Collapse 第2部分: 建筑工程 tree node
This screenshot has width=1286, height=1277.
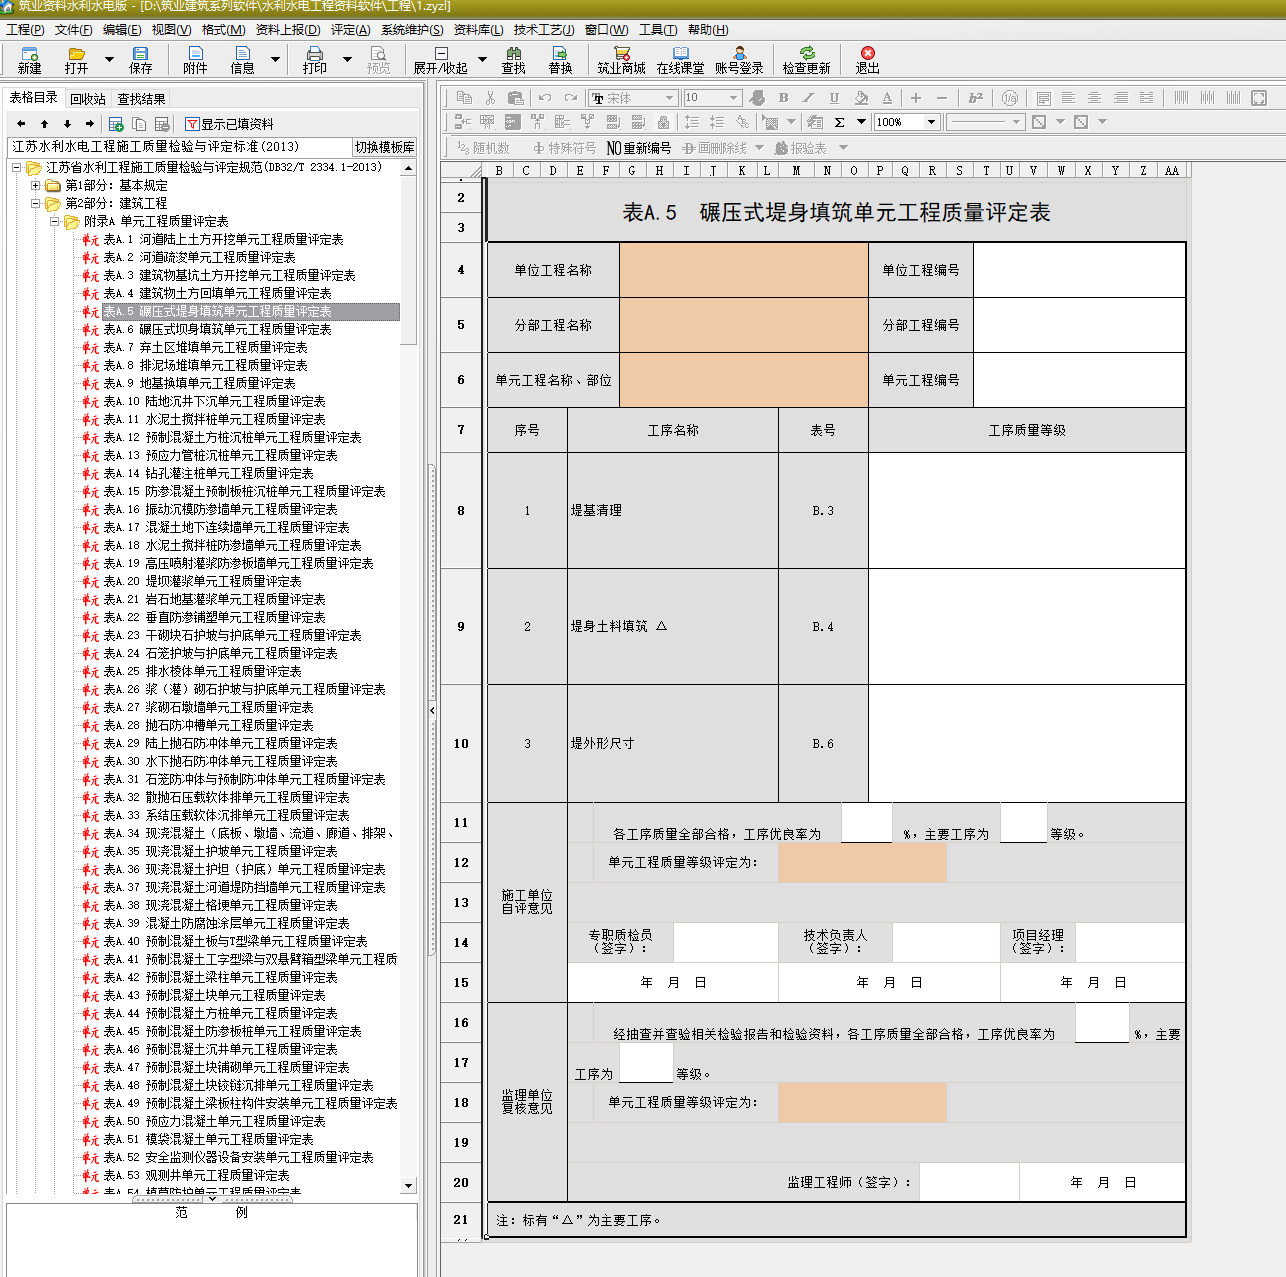[x=36, y=203]
